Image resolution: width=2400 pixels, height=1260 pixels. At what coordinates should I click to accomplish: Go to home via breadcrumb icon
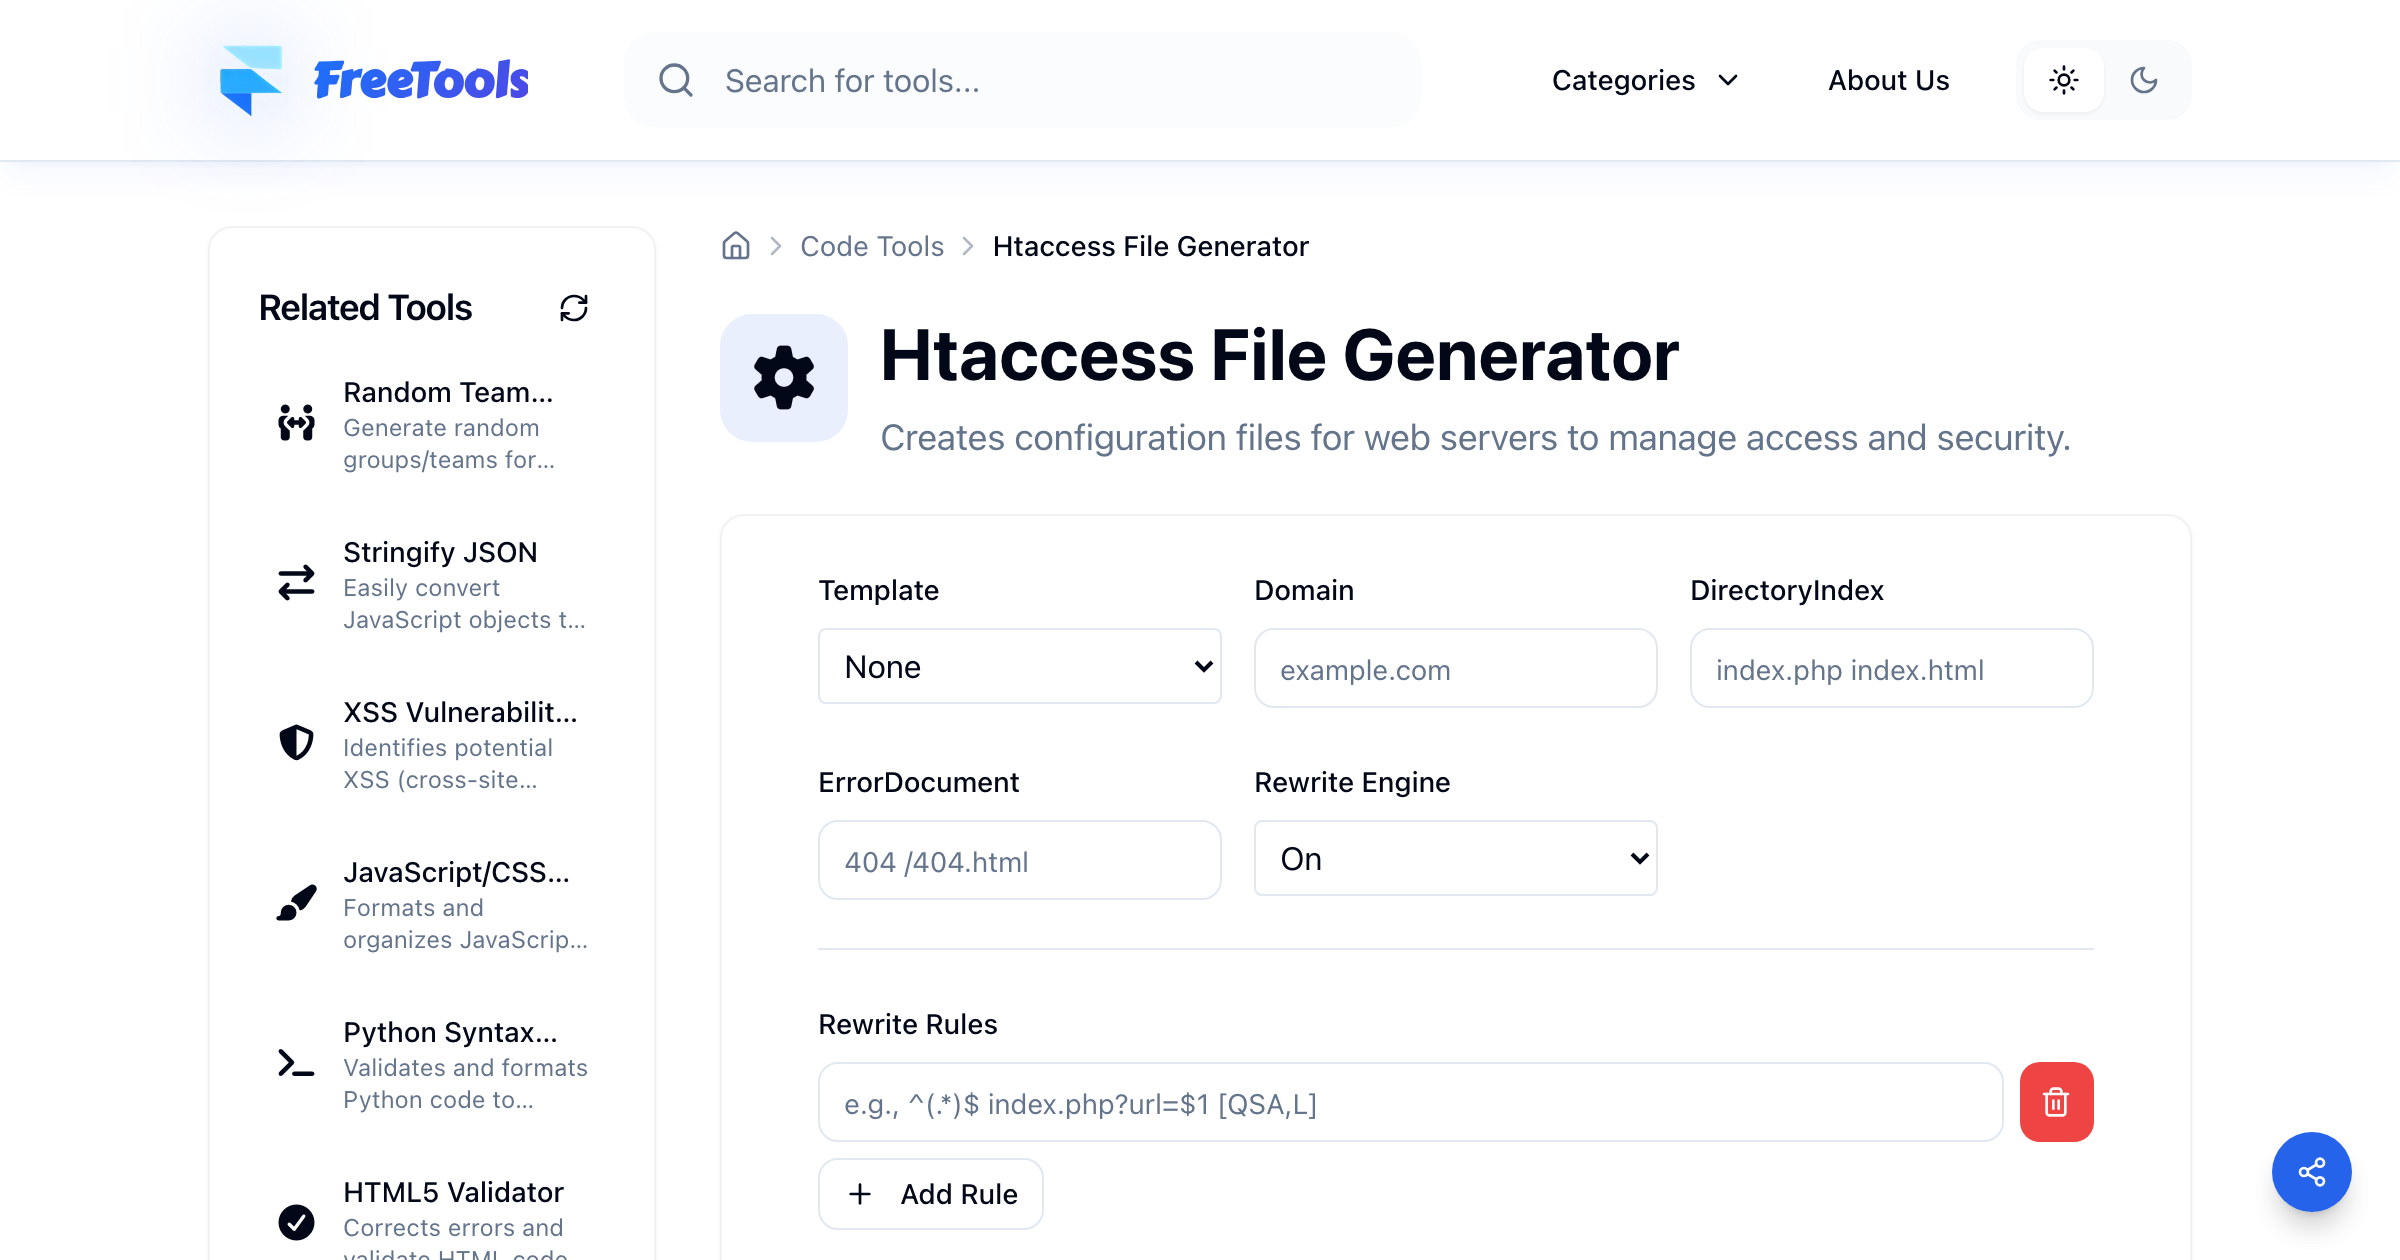click(x=736, y=246)
